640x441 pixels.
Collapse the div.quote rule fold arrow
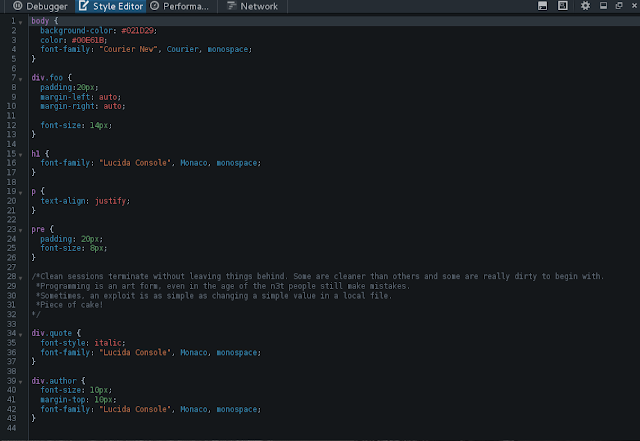pos(20,334)
